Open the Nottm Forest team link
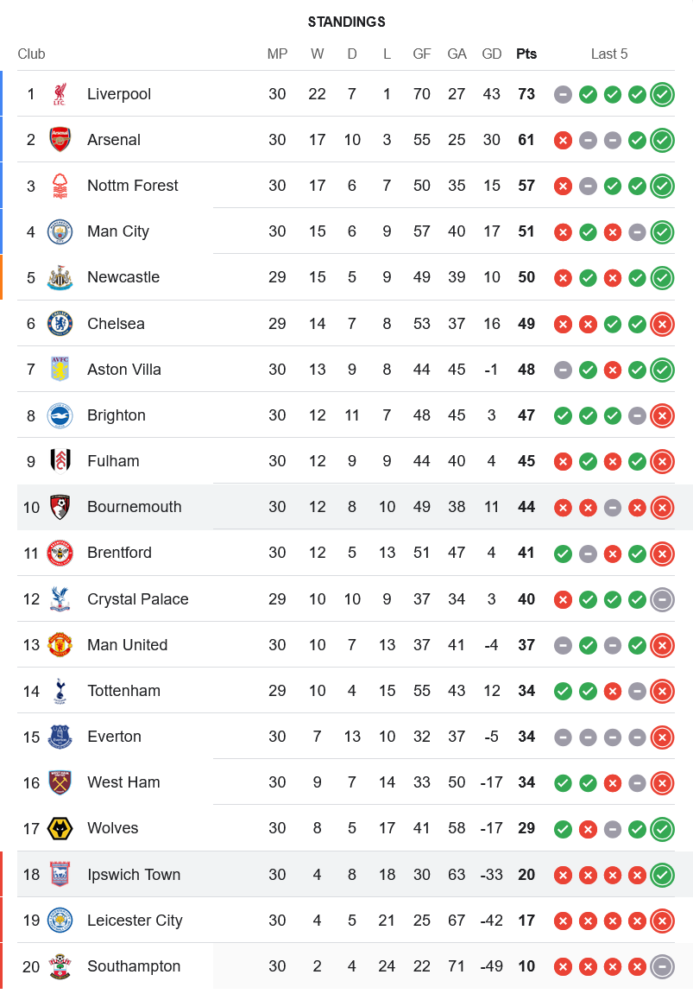Screen dimensions: 693x1000 tap(132, 186)
